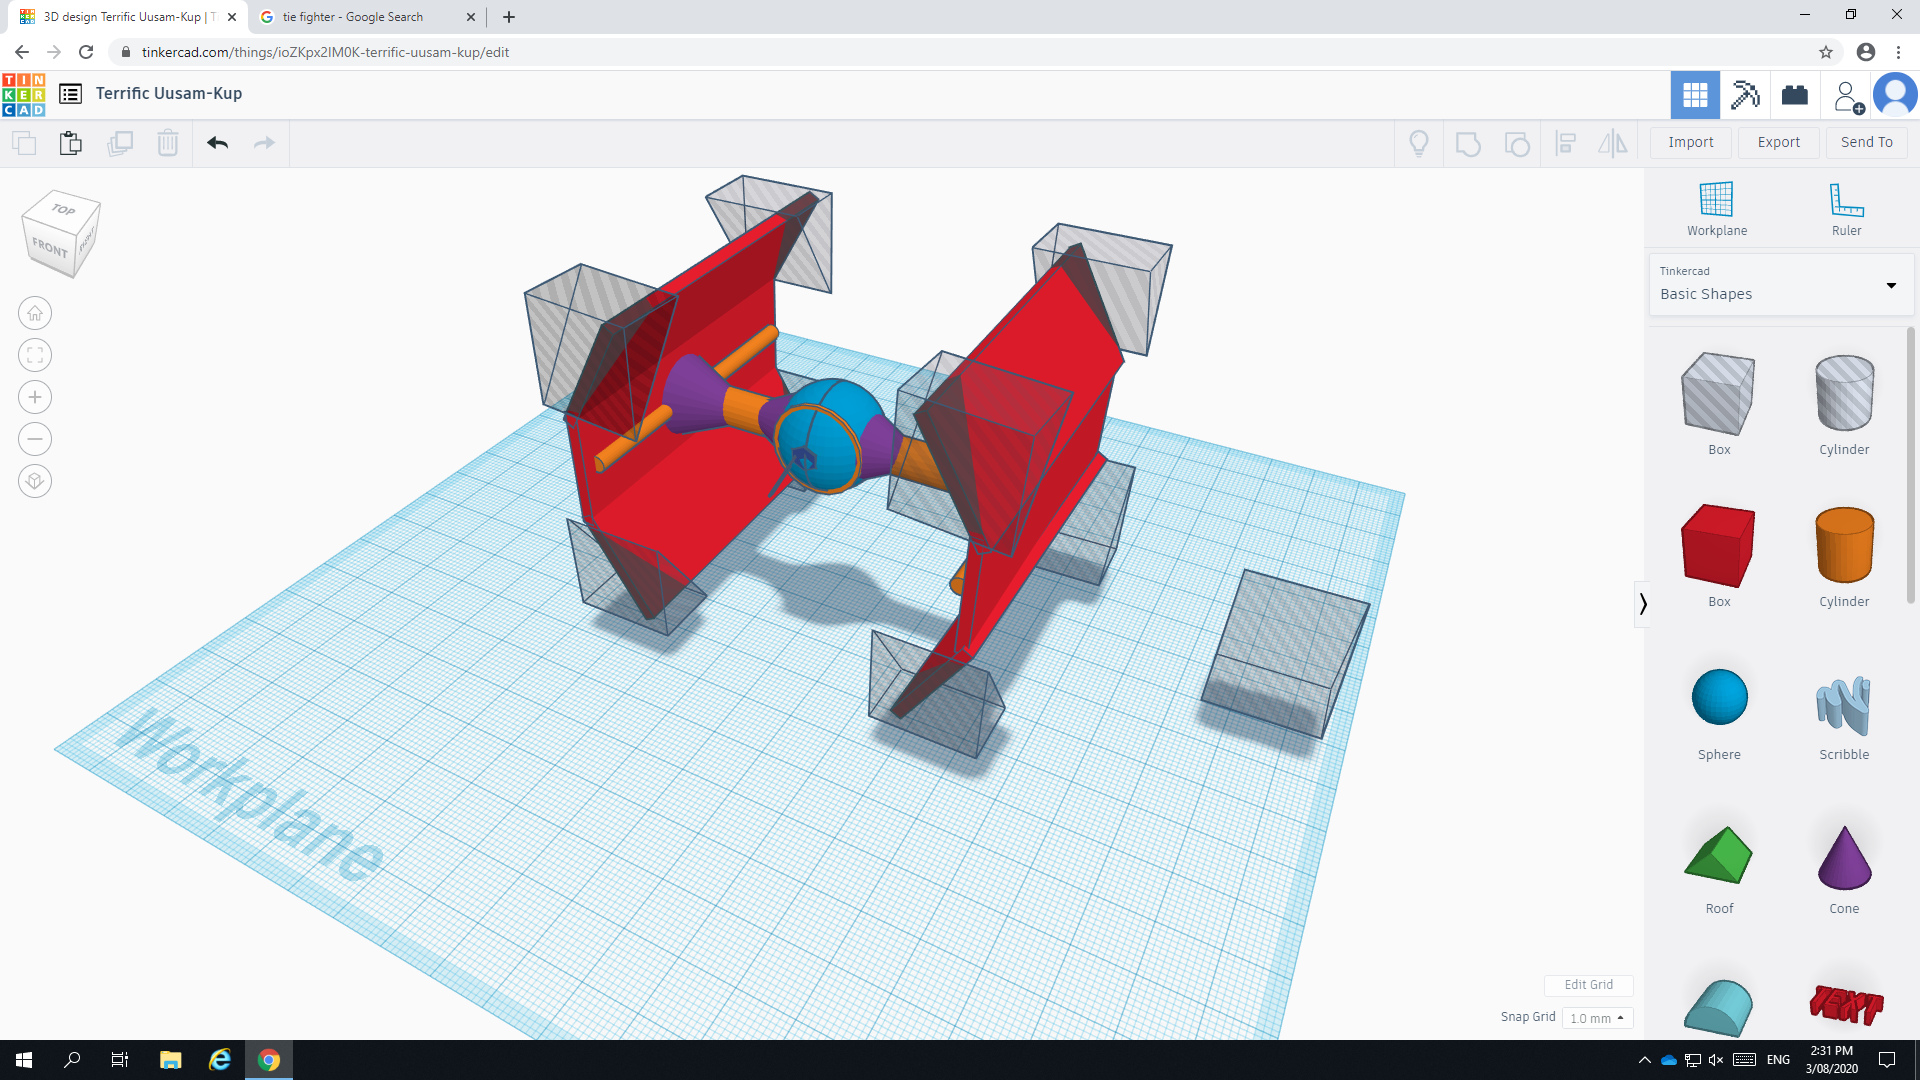Click the Edit Grid button
Screen dimensions: 1920x1080
tap(1588, 985)
